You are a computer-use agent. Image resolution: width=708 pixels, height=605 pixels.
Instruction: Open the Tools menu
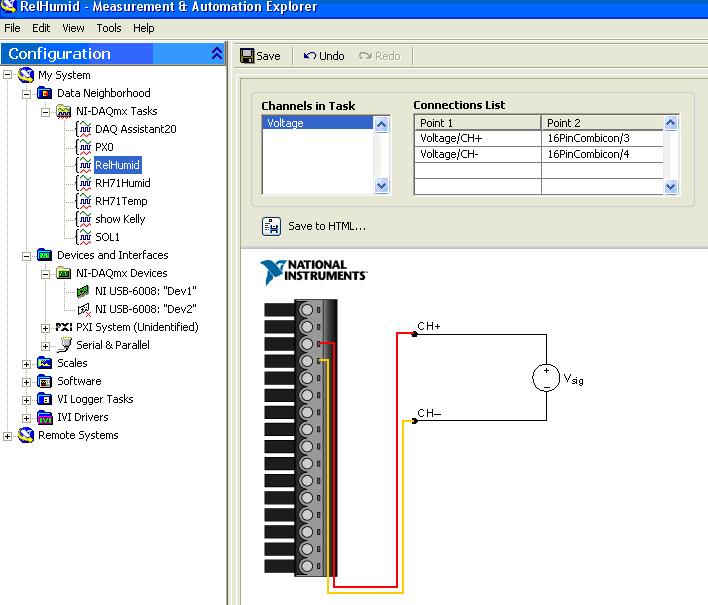[109, 28]
